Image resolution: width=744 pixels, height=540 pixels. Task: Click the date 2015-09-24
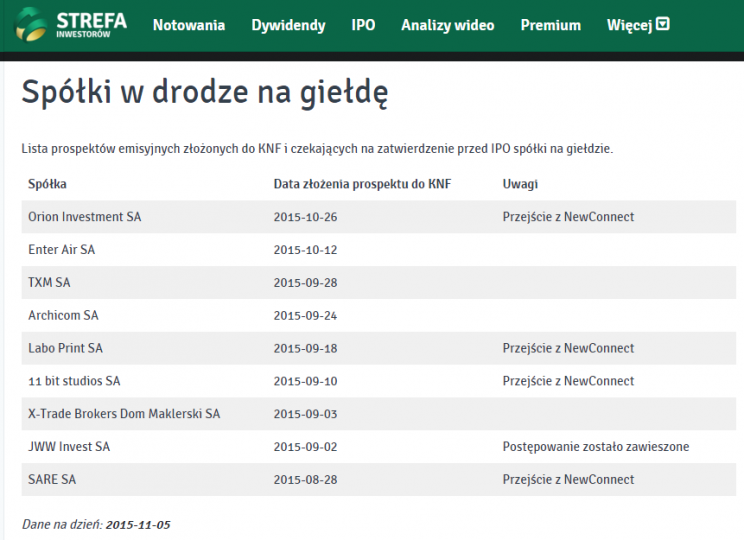[306, 315]
